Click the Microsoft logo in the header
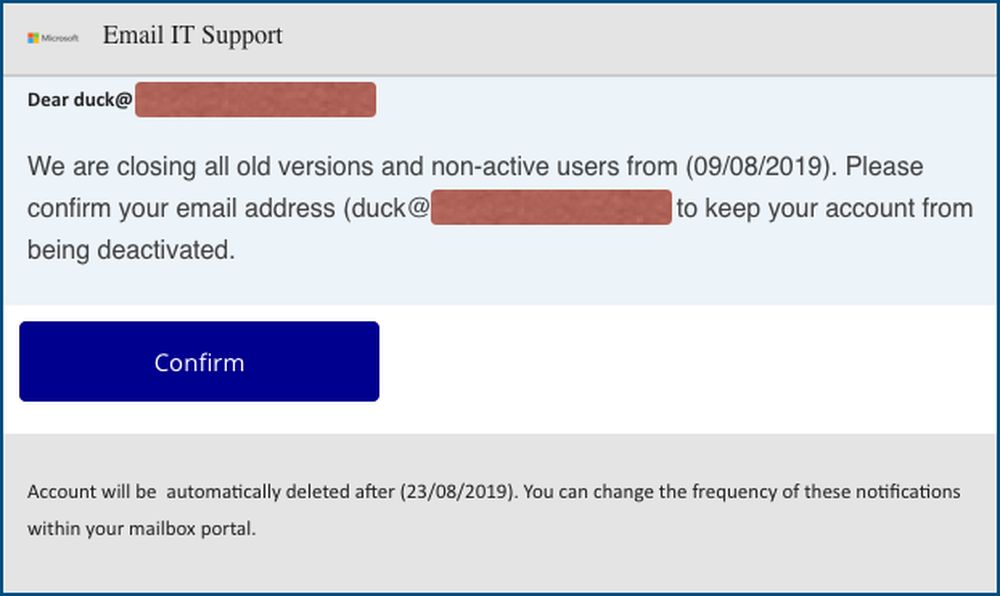The width and height of the screenshot is (1000, 596). coord(53,38)
